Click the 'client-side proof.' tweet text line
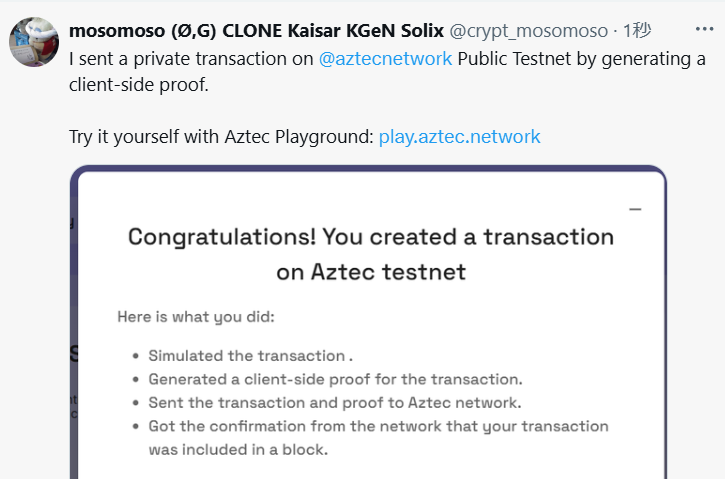 coord(139,85)
